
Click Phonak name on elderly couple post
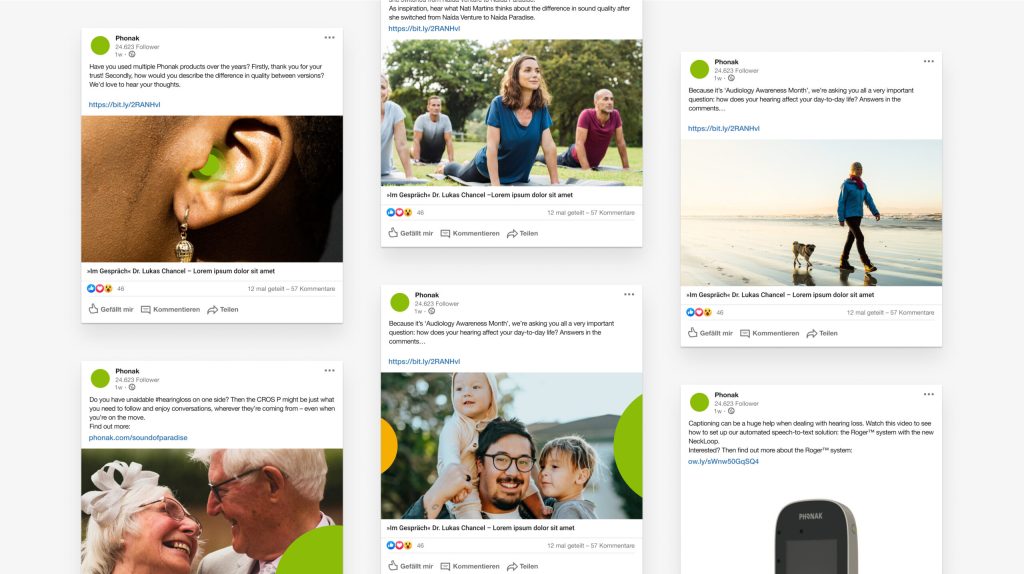point(127,371)
